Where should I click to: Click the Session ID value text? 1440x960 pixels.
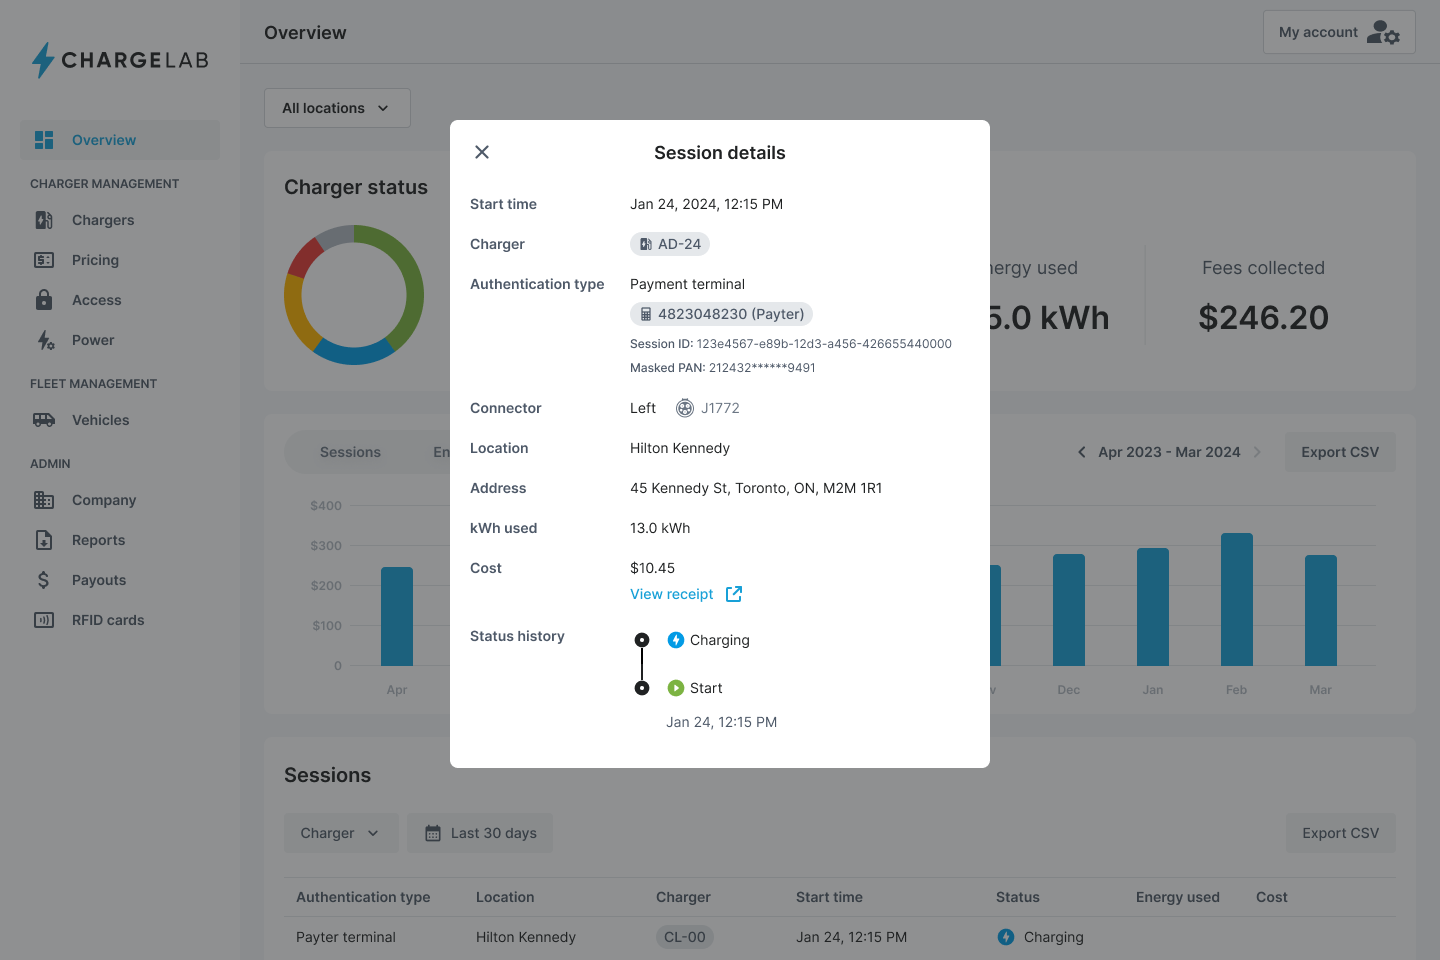pos(824,344)
